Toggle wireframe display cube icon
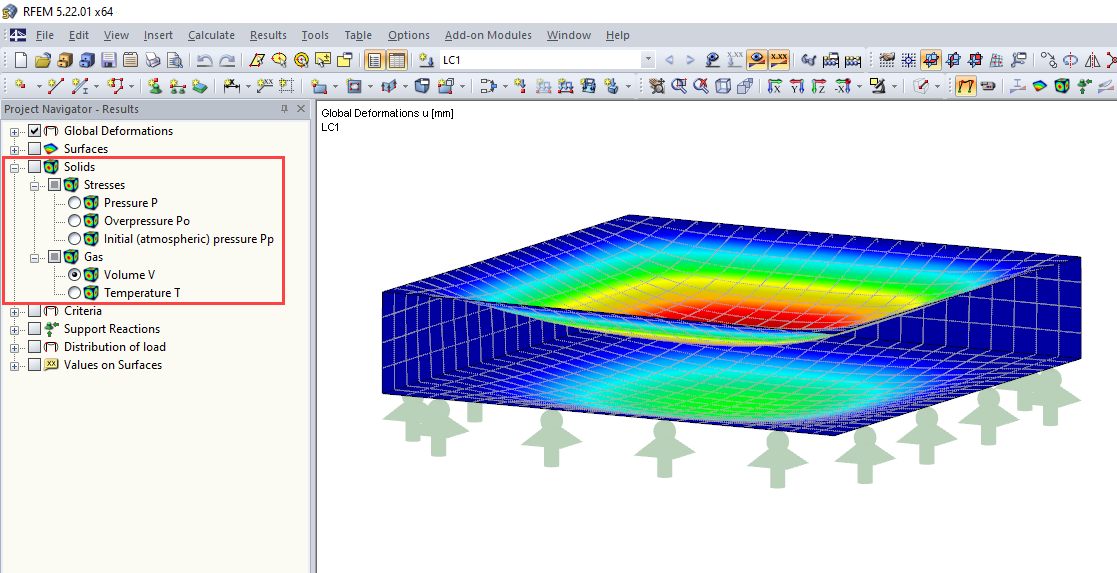The width and height of the screenshot is (1117, 573). (x=723, y=86)
